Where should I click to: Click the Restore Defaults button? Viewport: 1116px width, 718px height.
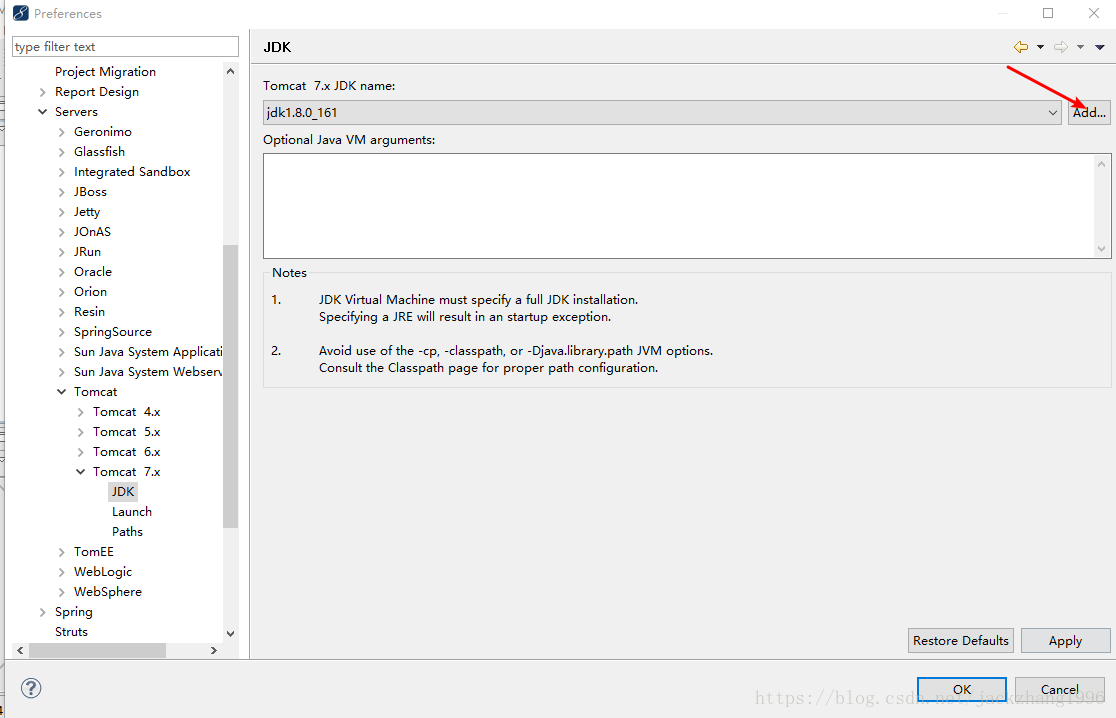(x=961, y=640)
